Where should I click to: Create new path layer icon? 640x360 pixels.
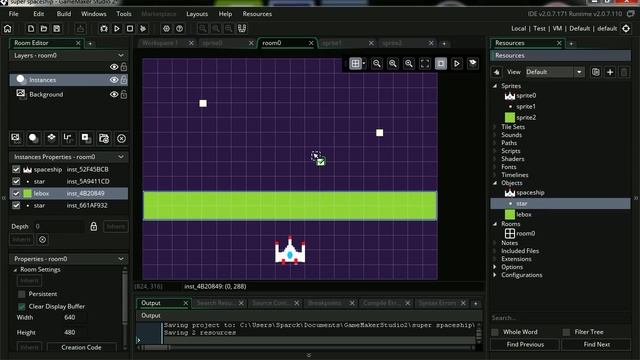point(68,138)
